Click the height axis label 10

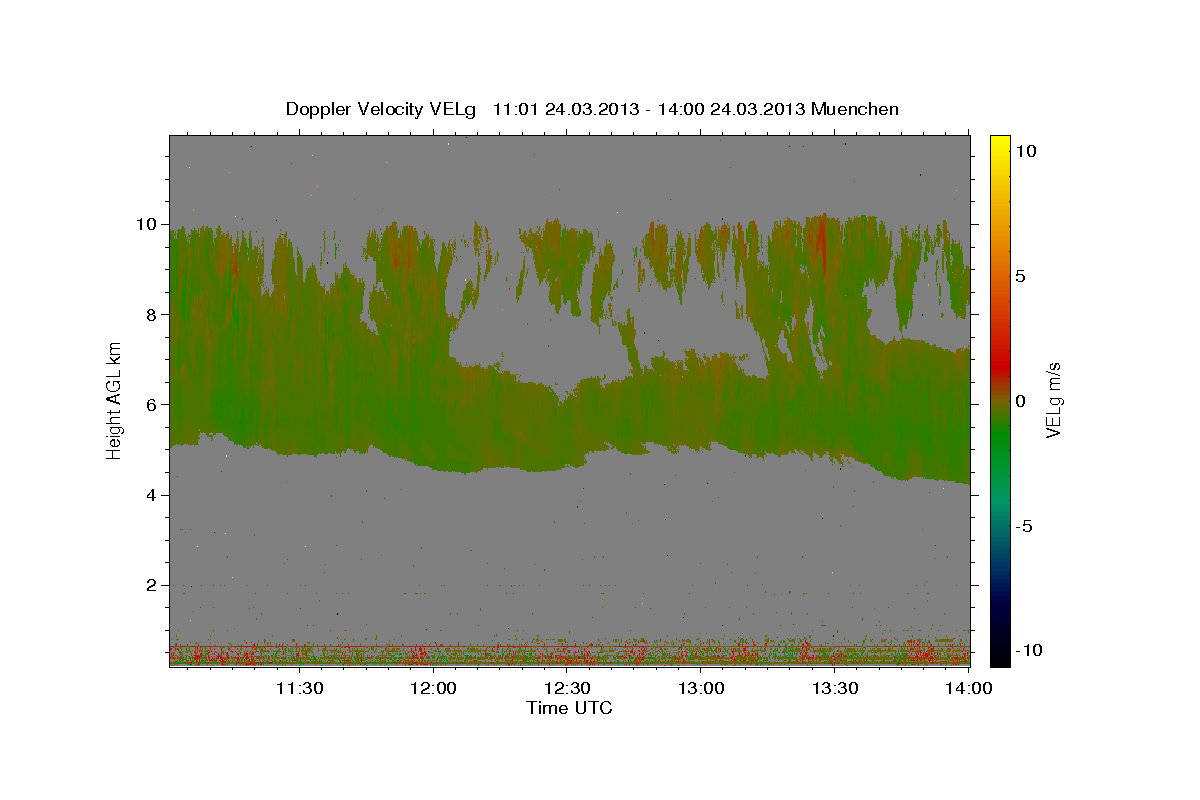coord(149,224)
